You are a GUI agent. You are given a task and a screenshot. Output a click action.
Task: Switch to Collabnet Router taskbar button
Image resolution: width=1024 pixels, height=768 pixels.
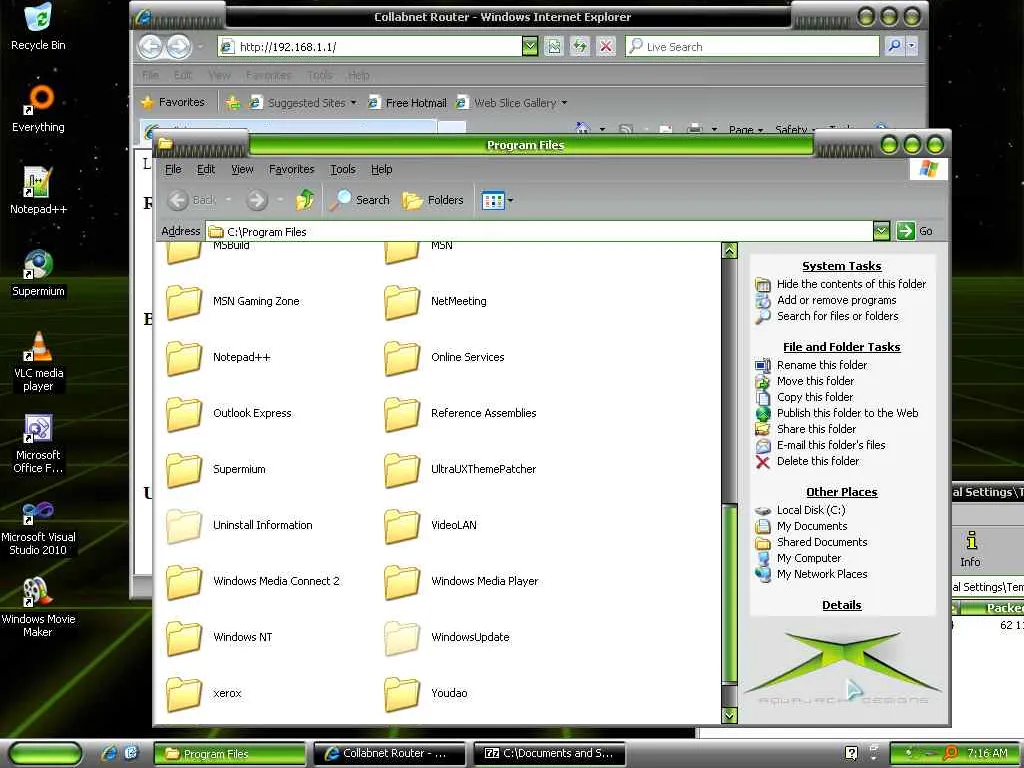point(389,753)
